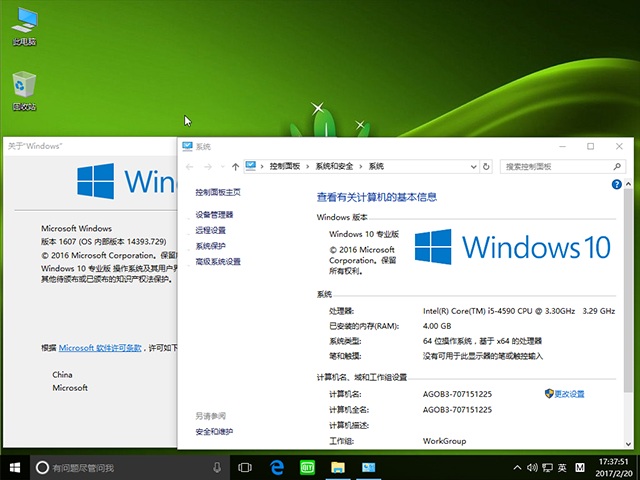The width and height of the screenshot is (640, 480).
Task: Select 系统 in the breadcrumb
Action: [376, 166]
